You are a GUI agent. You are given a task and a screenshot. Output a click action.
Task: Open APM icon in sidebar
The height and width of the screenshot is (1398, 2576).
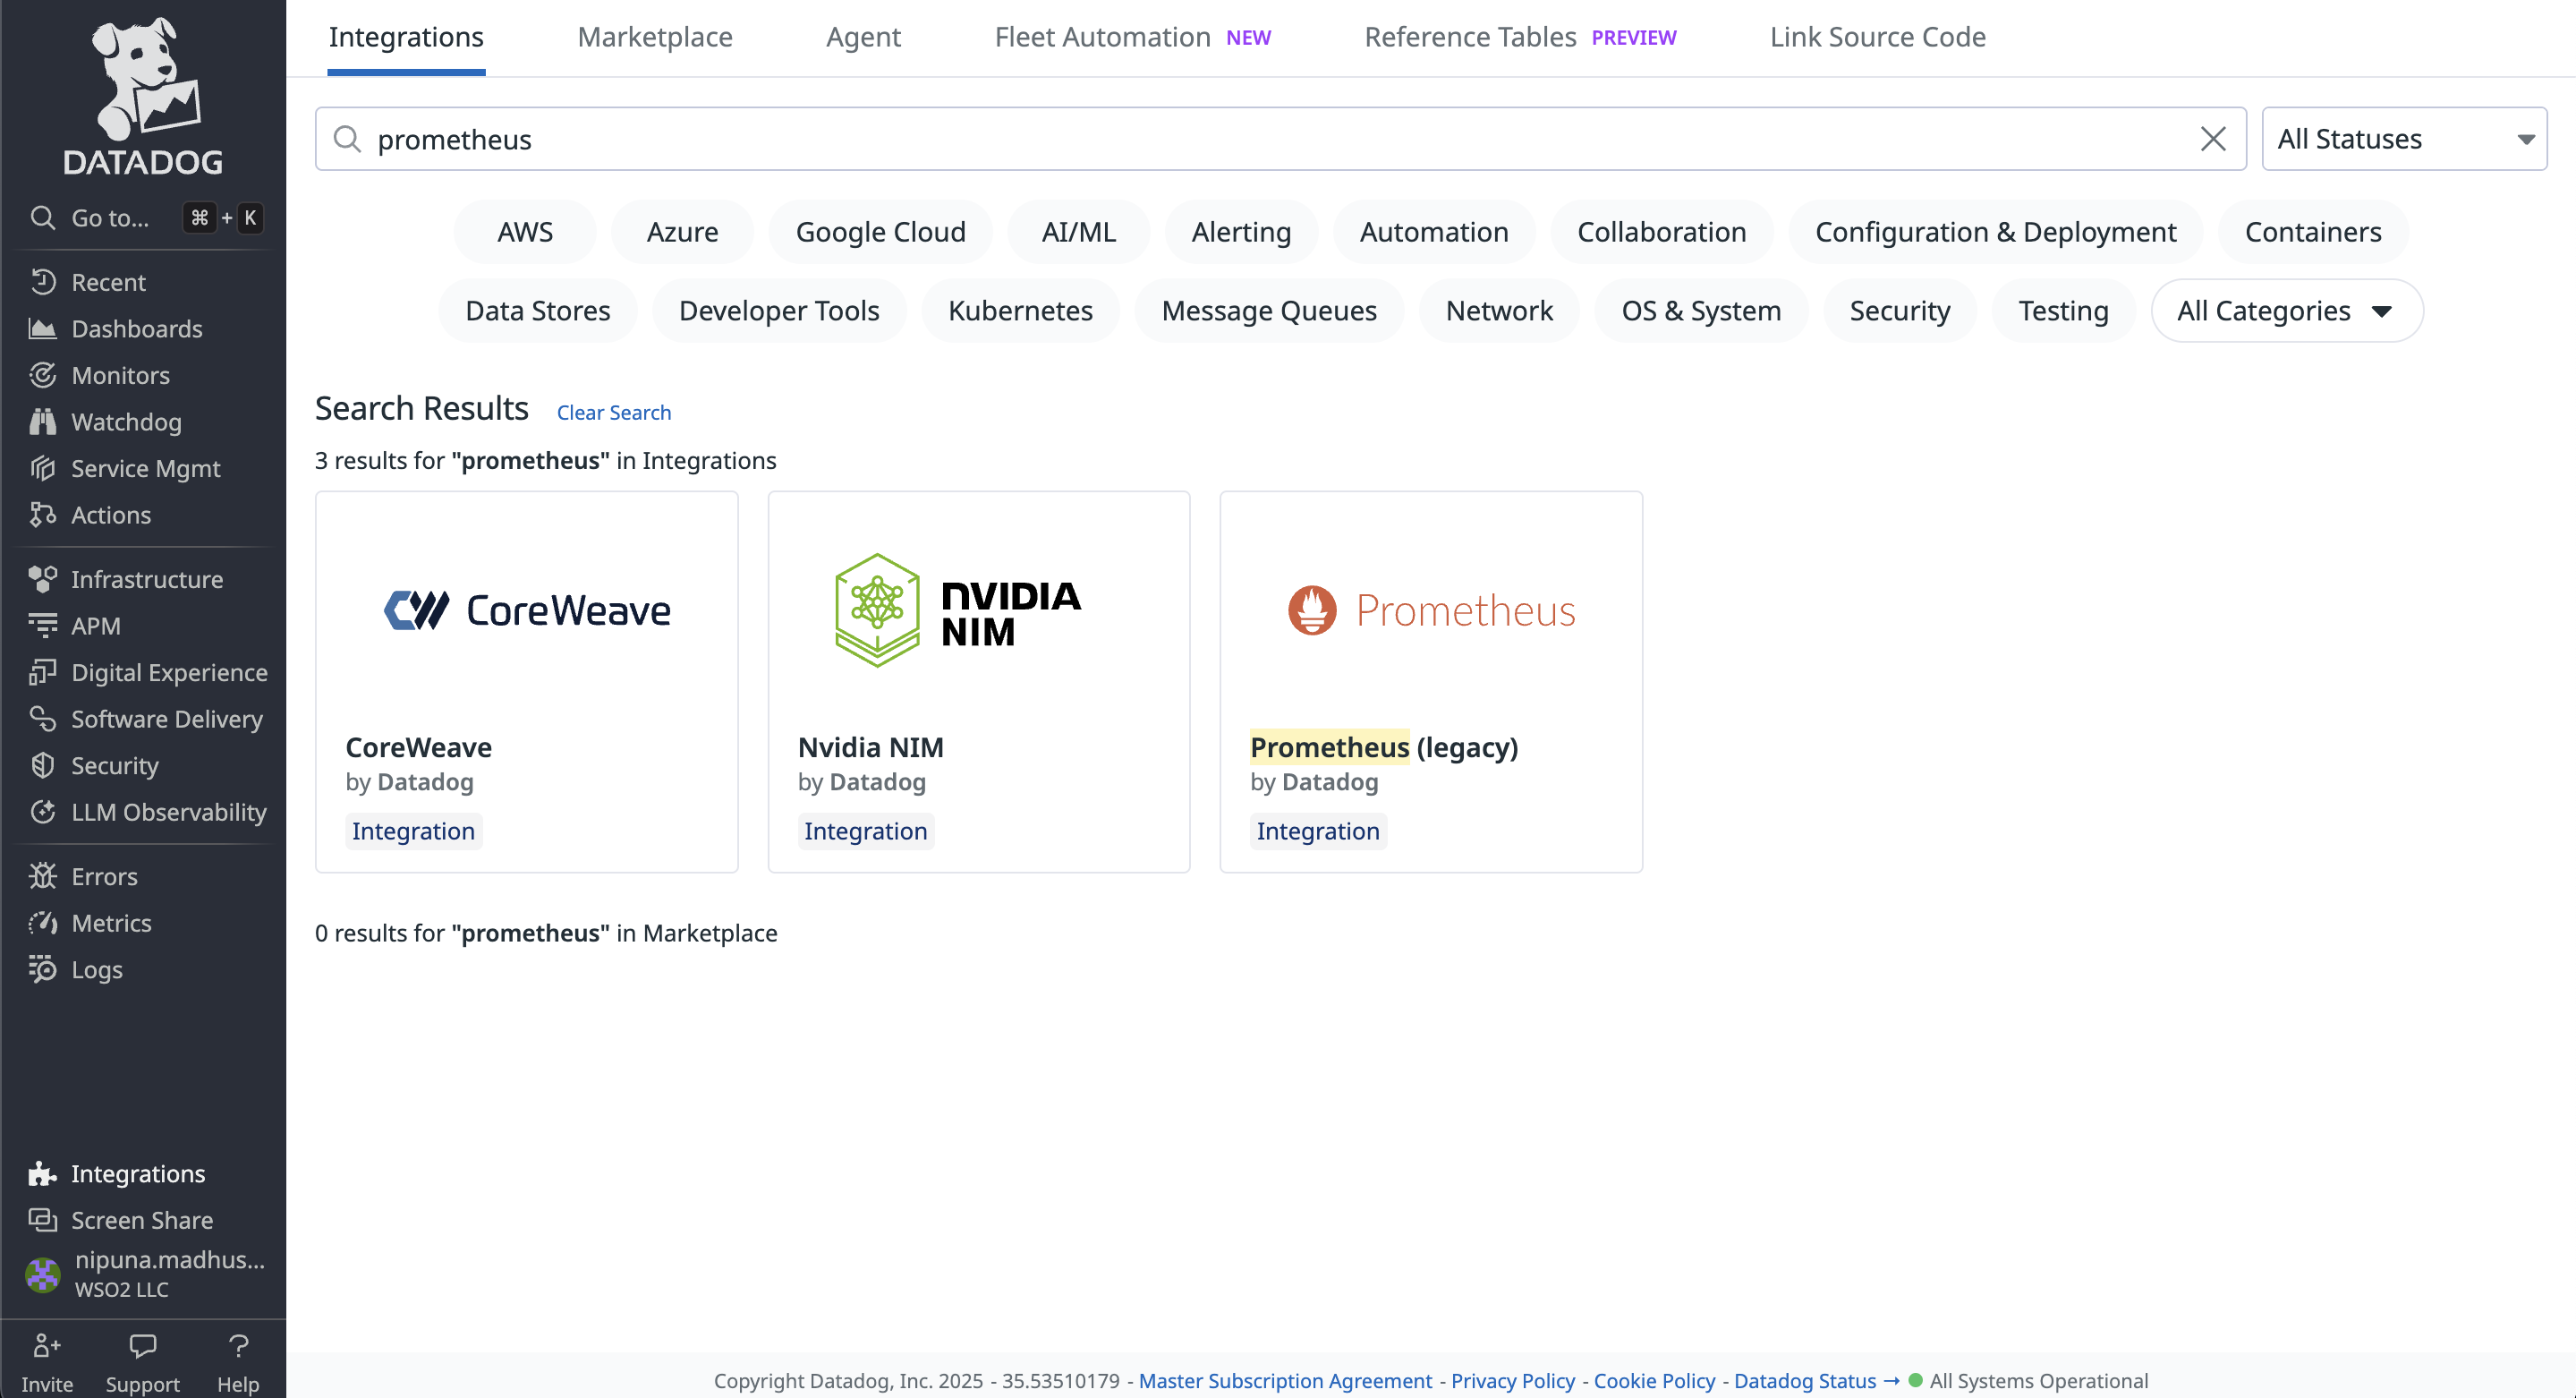click(x=42, y=626)
